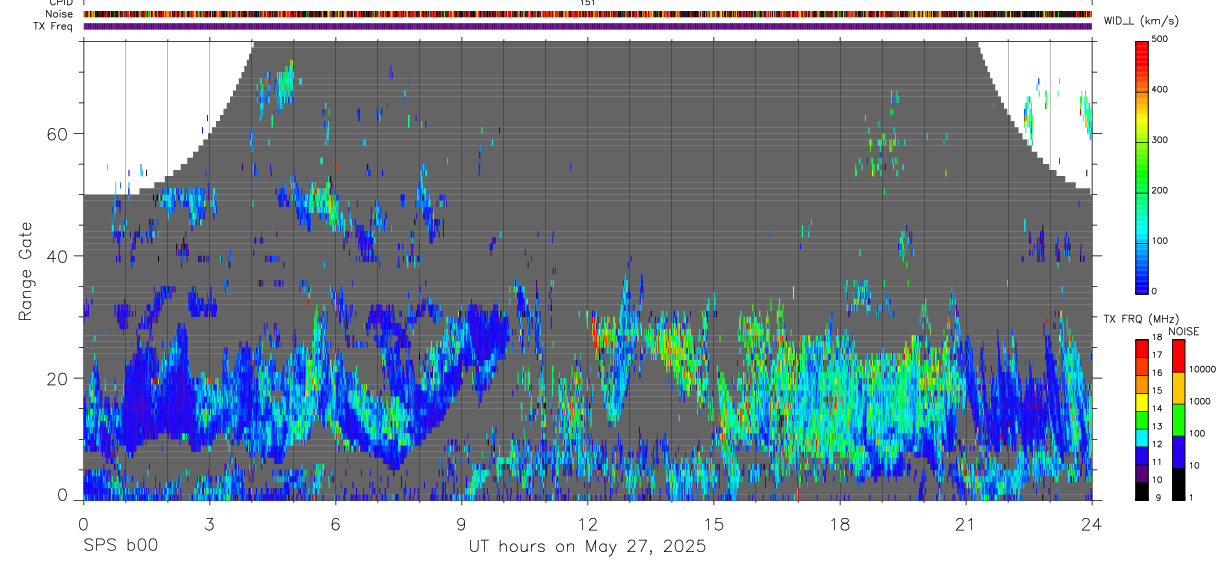
Task: Click the '12' hour tick label on time axis
Action: [x=587, y=523]
